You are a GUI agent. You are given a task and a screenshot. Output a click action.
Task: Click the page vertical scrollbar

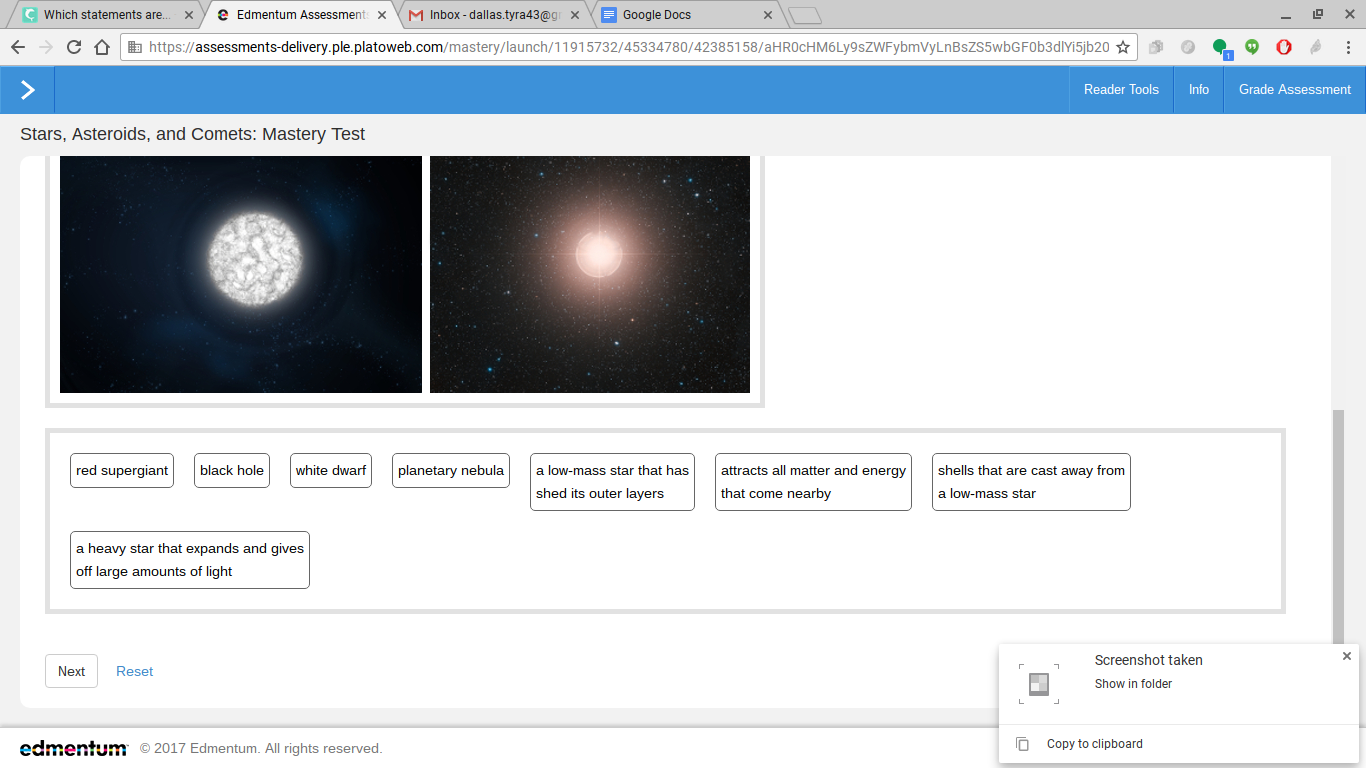pos(1338,527)
